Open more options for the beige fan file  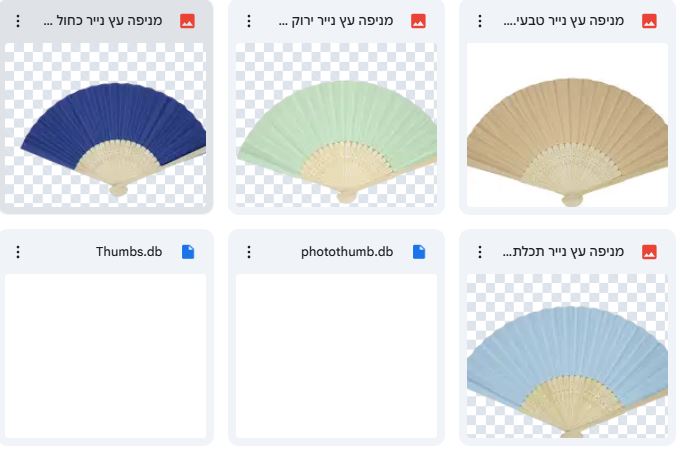[480, 21]
